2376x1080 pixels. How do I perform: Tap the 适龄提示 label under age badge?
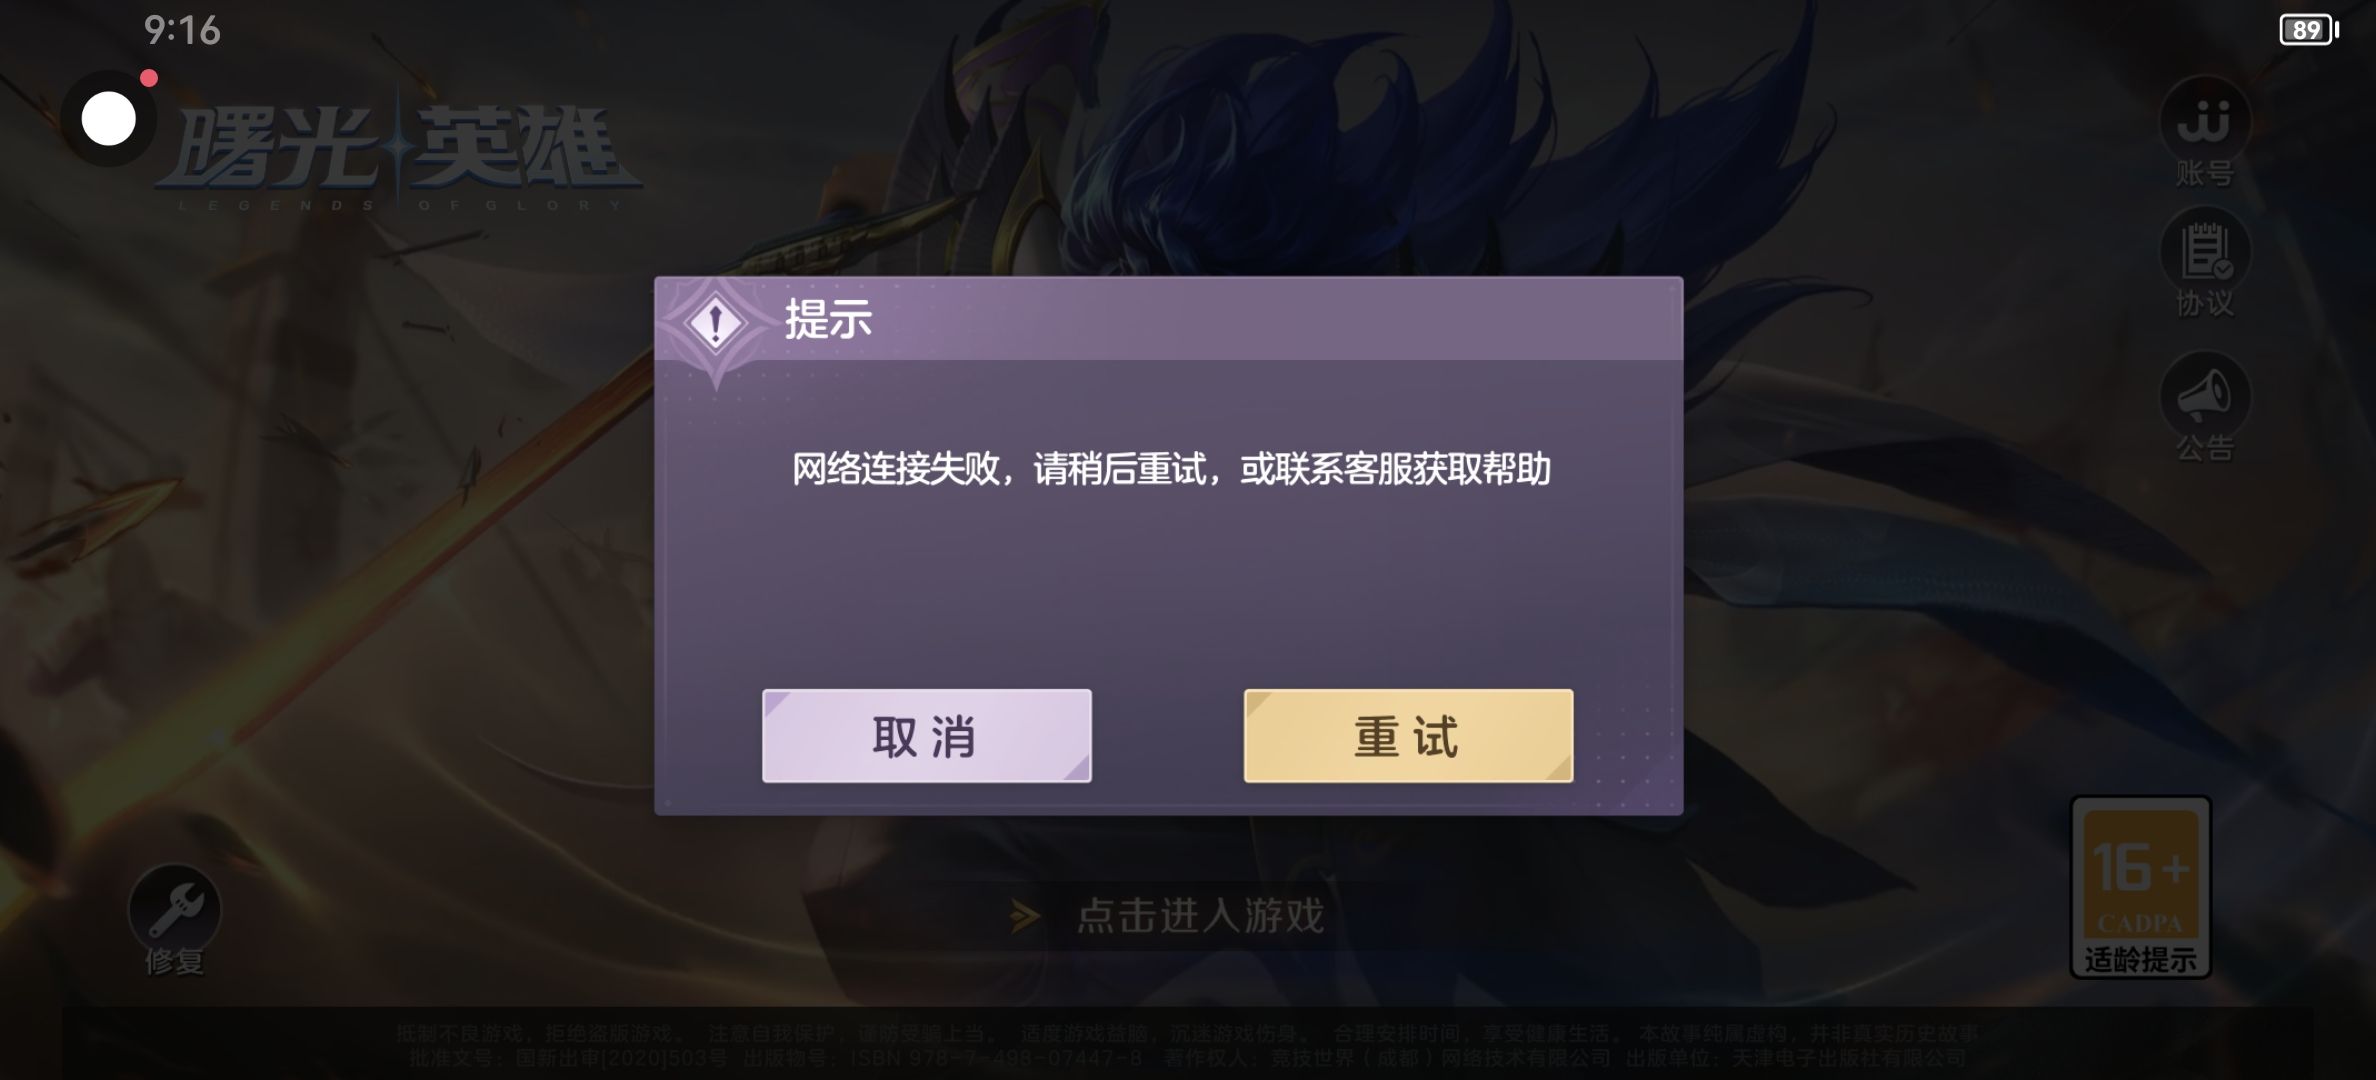2140,960
